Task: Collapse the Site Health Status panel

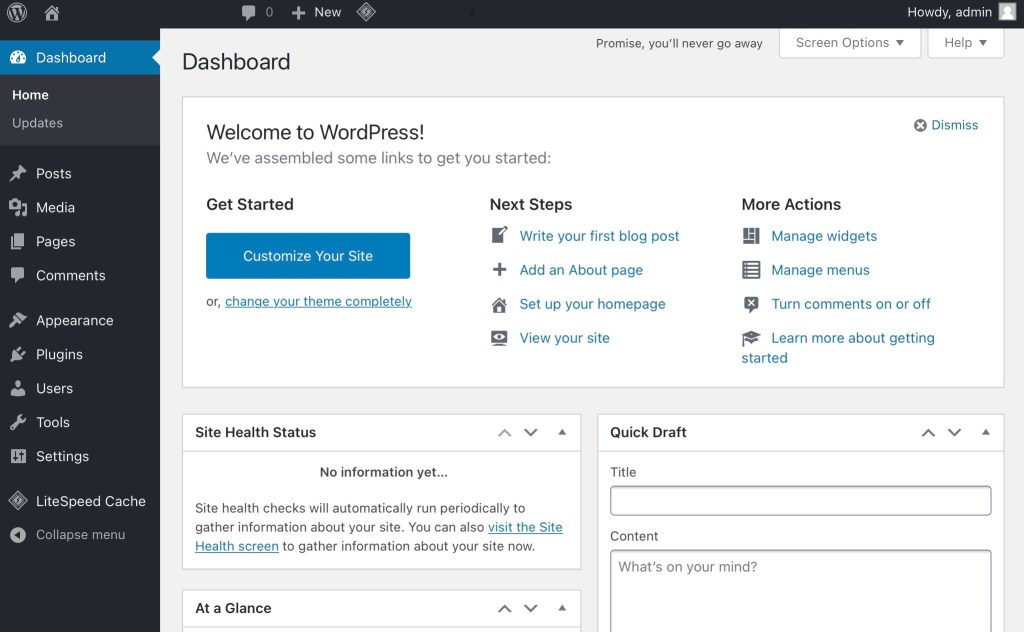Action: (562, 432)
